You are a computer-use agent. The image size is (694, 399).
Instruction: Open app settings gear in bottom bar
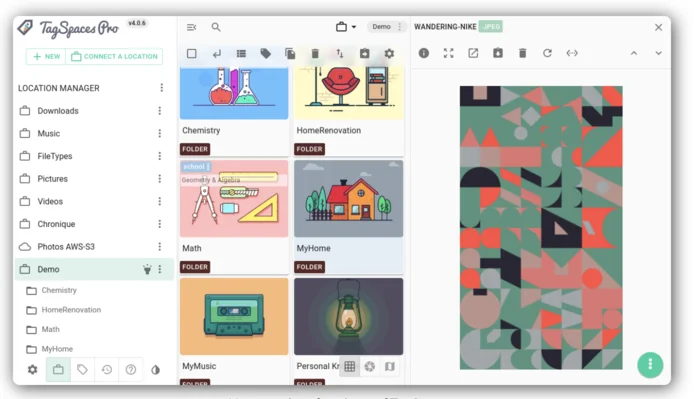[x=33, y=369]
